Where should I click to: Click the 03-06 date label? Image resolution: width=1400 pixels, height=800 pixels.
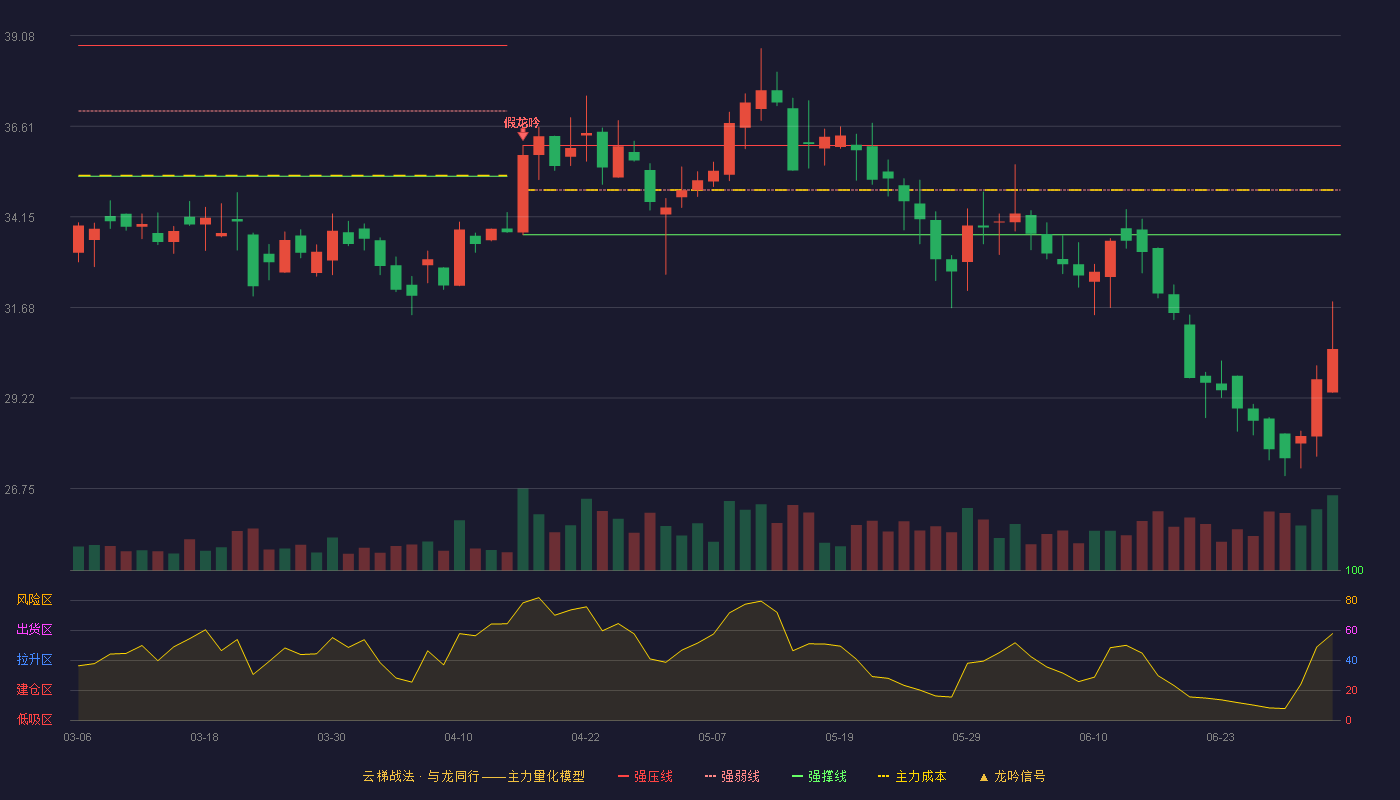[78, 737]
